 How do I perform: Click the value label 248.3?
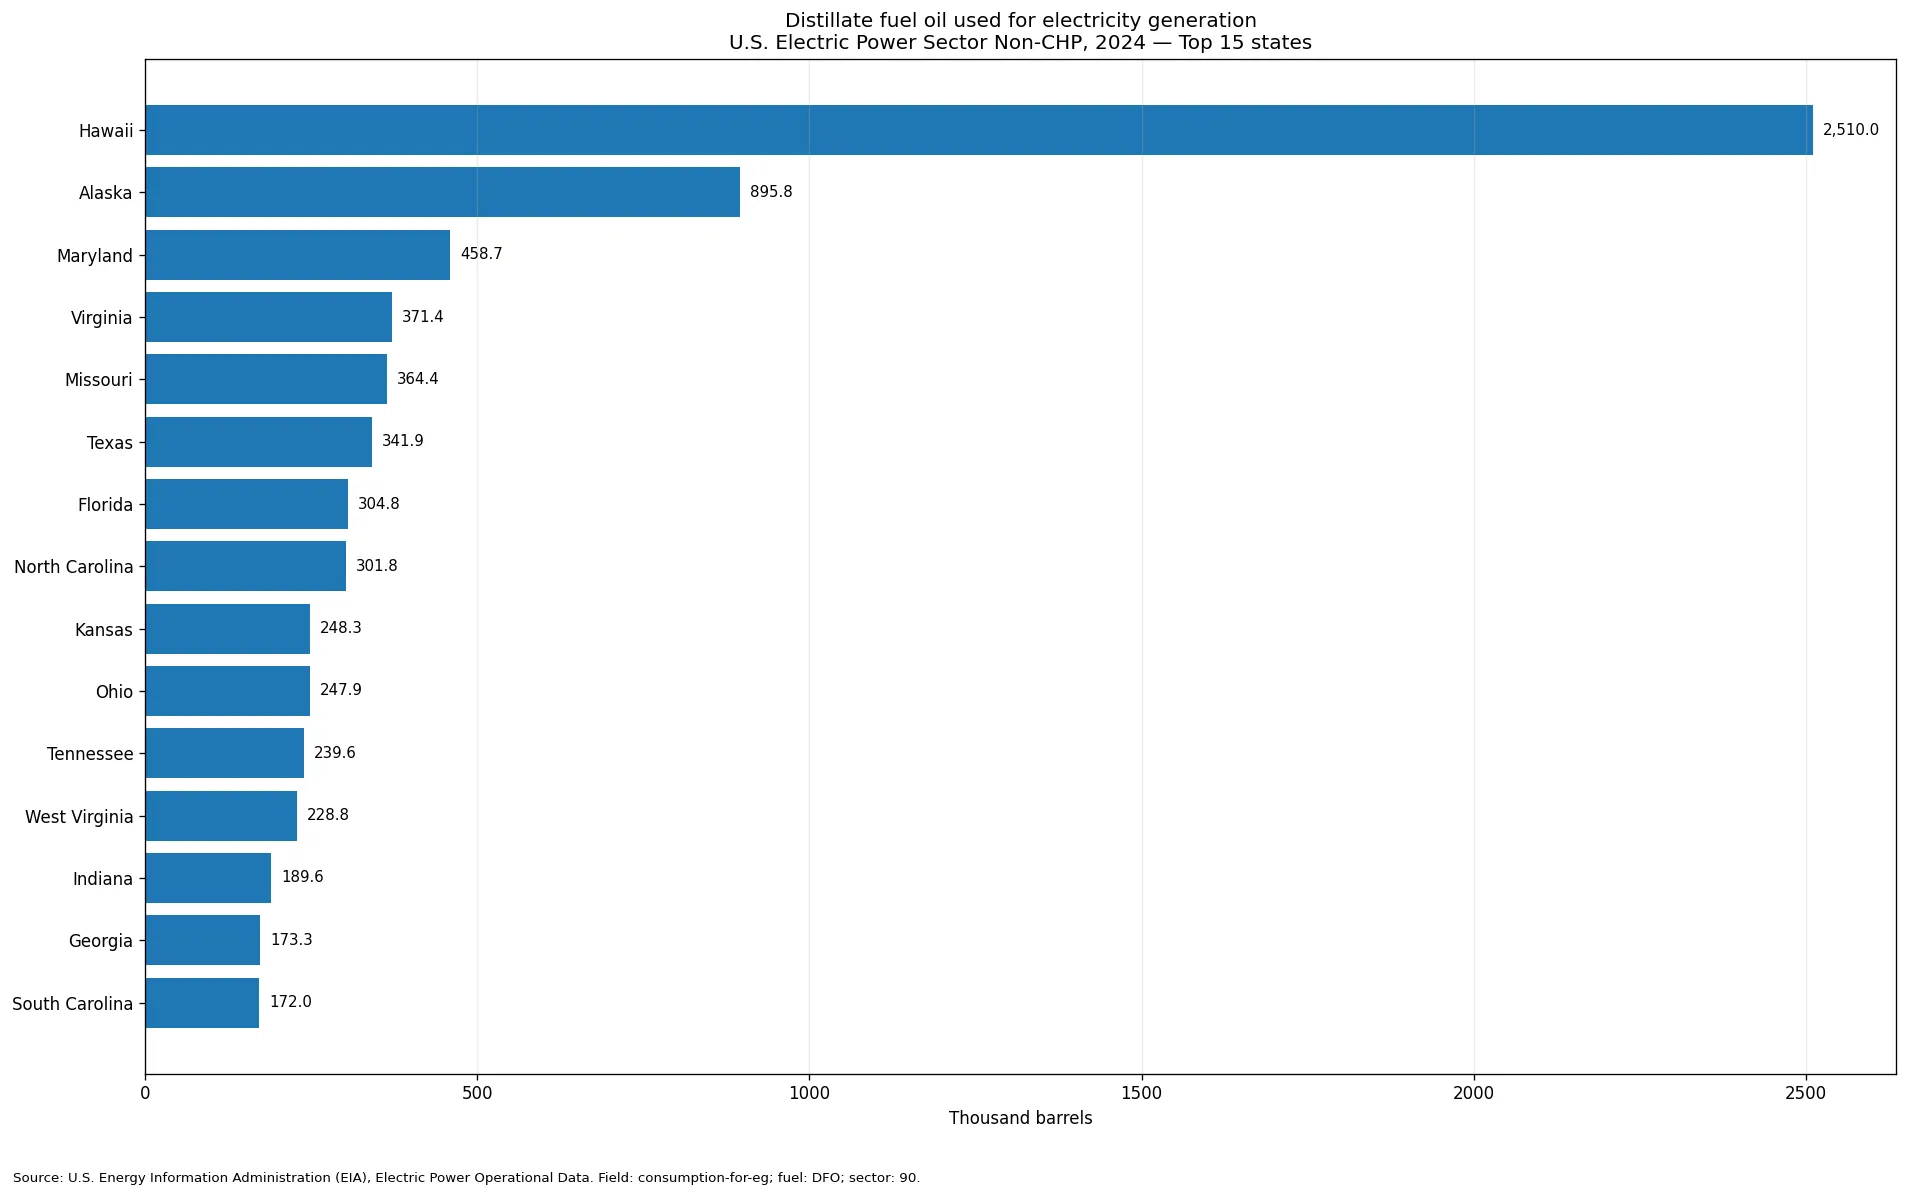pyautogui.click(x=341, y=628)
